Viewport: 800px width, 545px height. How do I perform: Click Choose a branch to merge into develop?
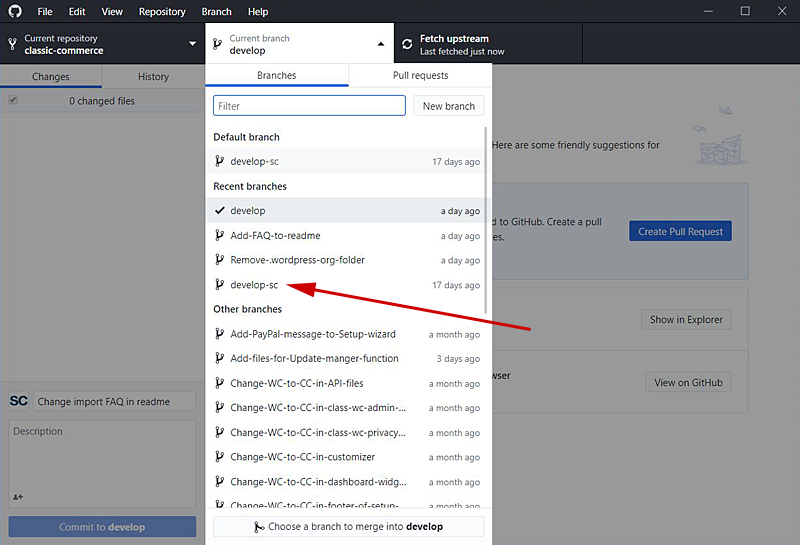click(x=348, y=527)
